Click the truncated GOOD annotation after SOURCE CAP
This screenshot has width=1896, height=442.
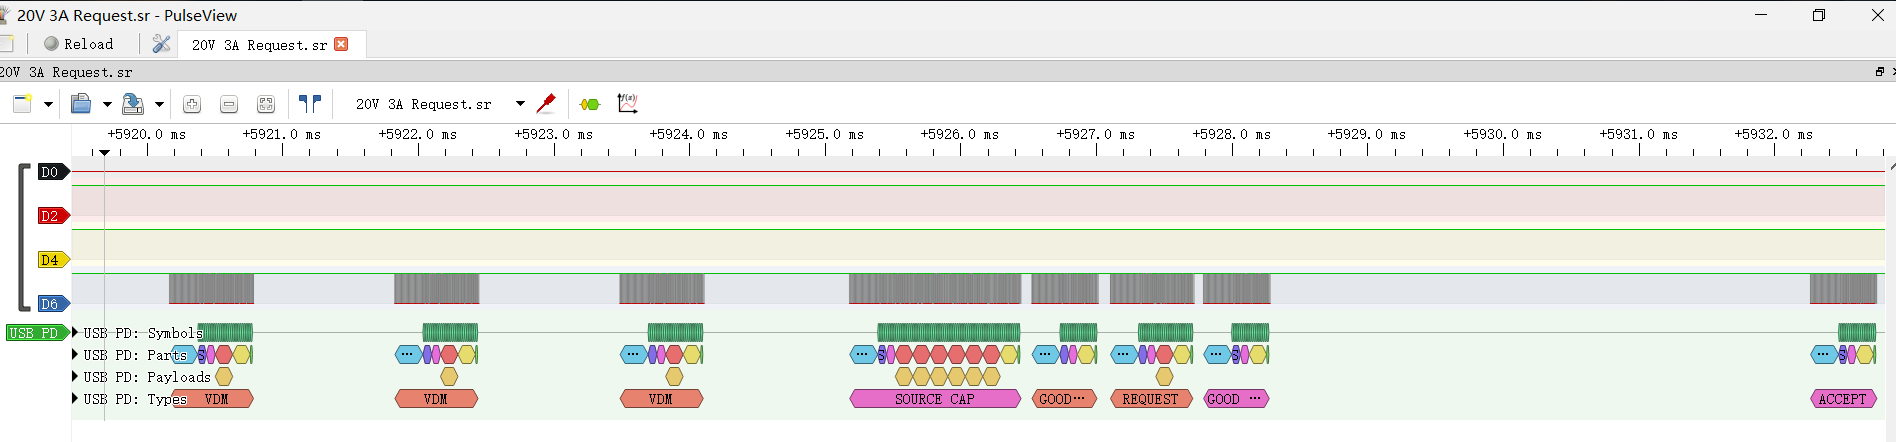(1064, 399)
